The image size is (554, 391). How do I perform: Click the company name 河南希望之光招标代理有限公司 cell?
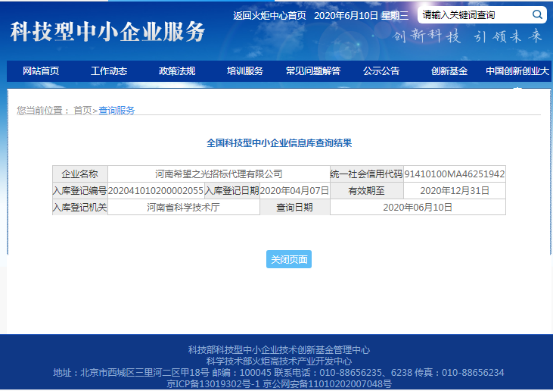click(x=219, y=174)
